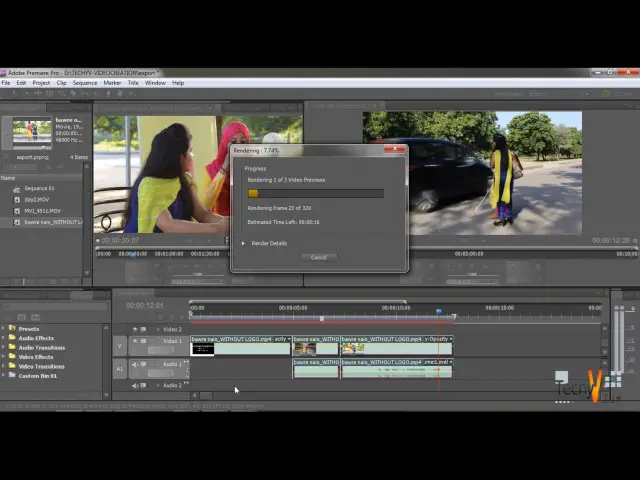Toggle sync lock on Audio 1 track

(143, 364)
